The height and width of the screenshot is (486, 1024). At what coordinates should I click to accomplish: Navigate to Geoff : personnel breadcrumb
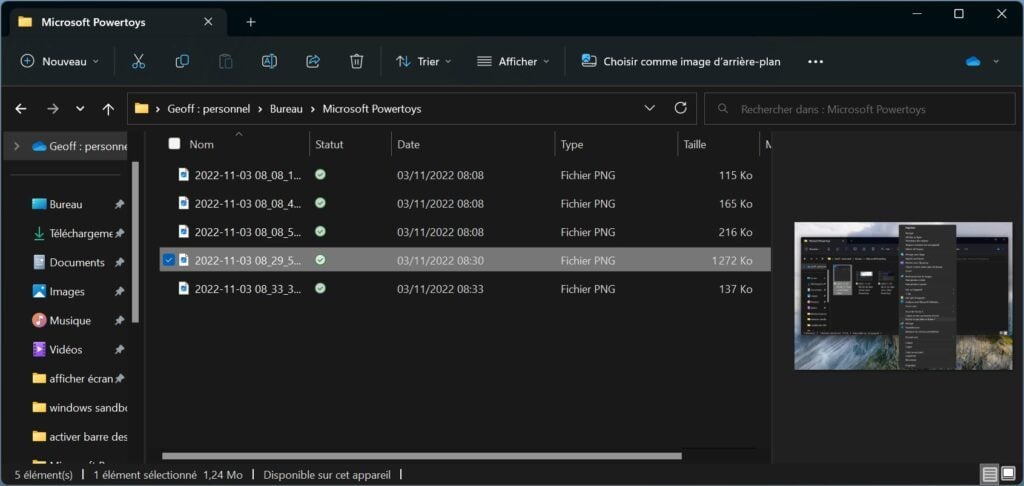[x=208, y=109]
